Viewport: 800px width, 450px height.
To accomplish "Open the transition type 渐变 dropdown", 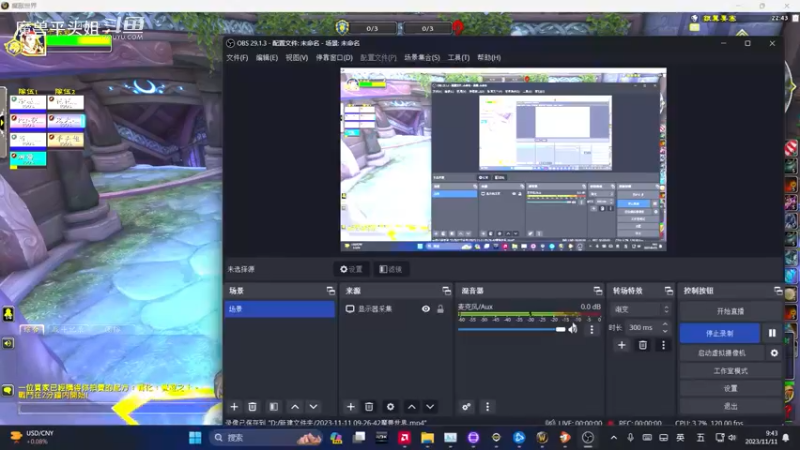I will (641, 309).
